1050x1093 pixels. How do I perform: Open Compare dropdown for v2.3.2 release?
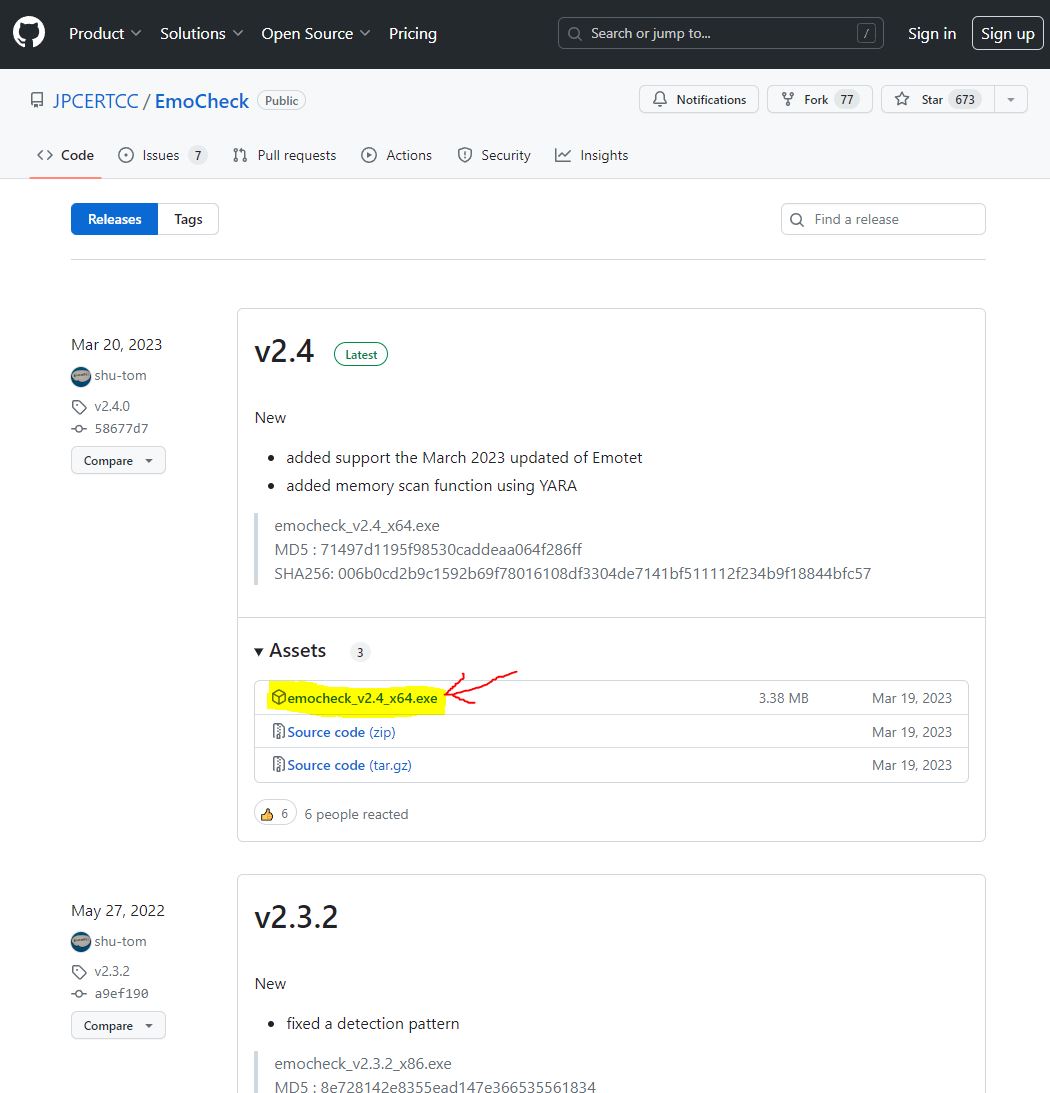tap(119, 1025)
